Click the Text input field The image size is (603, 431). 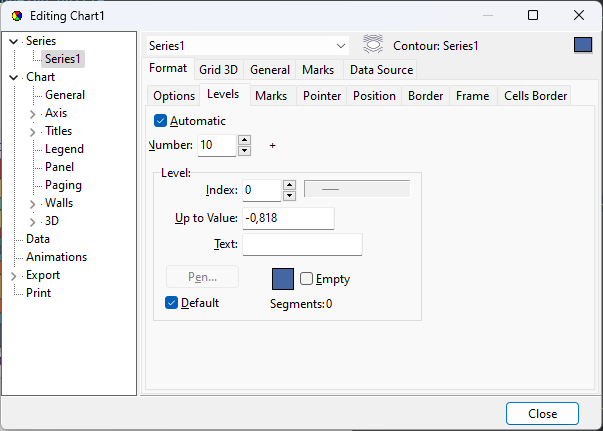tap(302, 245)
